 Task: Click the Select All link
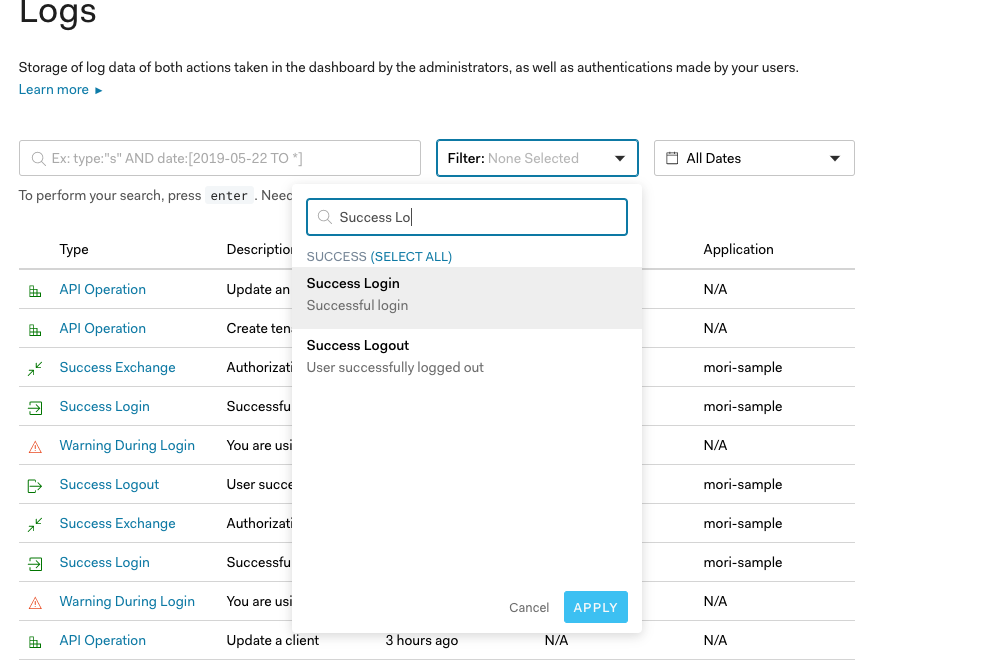coord(411,257)
